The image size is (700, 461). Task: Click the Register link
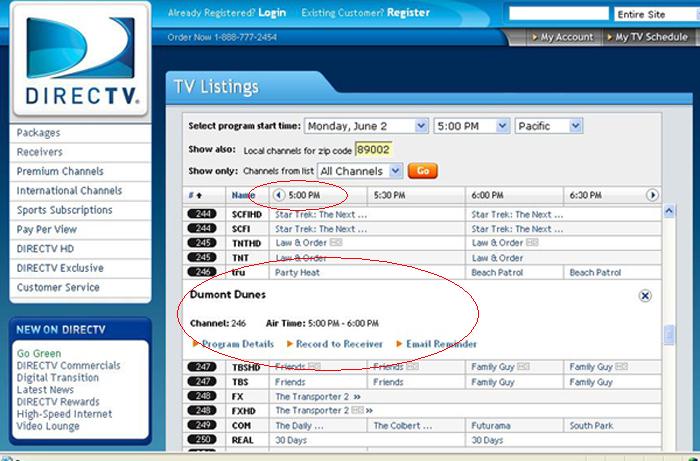click(408, 13)
